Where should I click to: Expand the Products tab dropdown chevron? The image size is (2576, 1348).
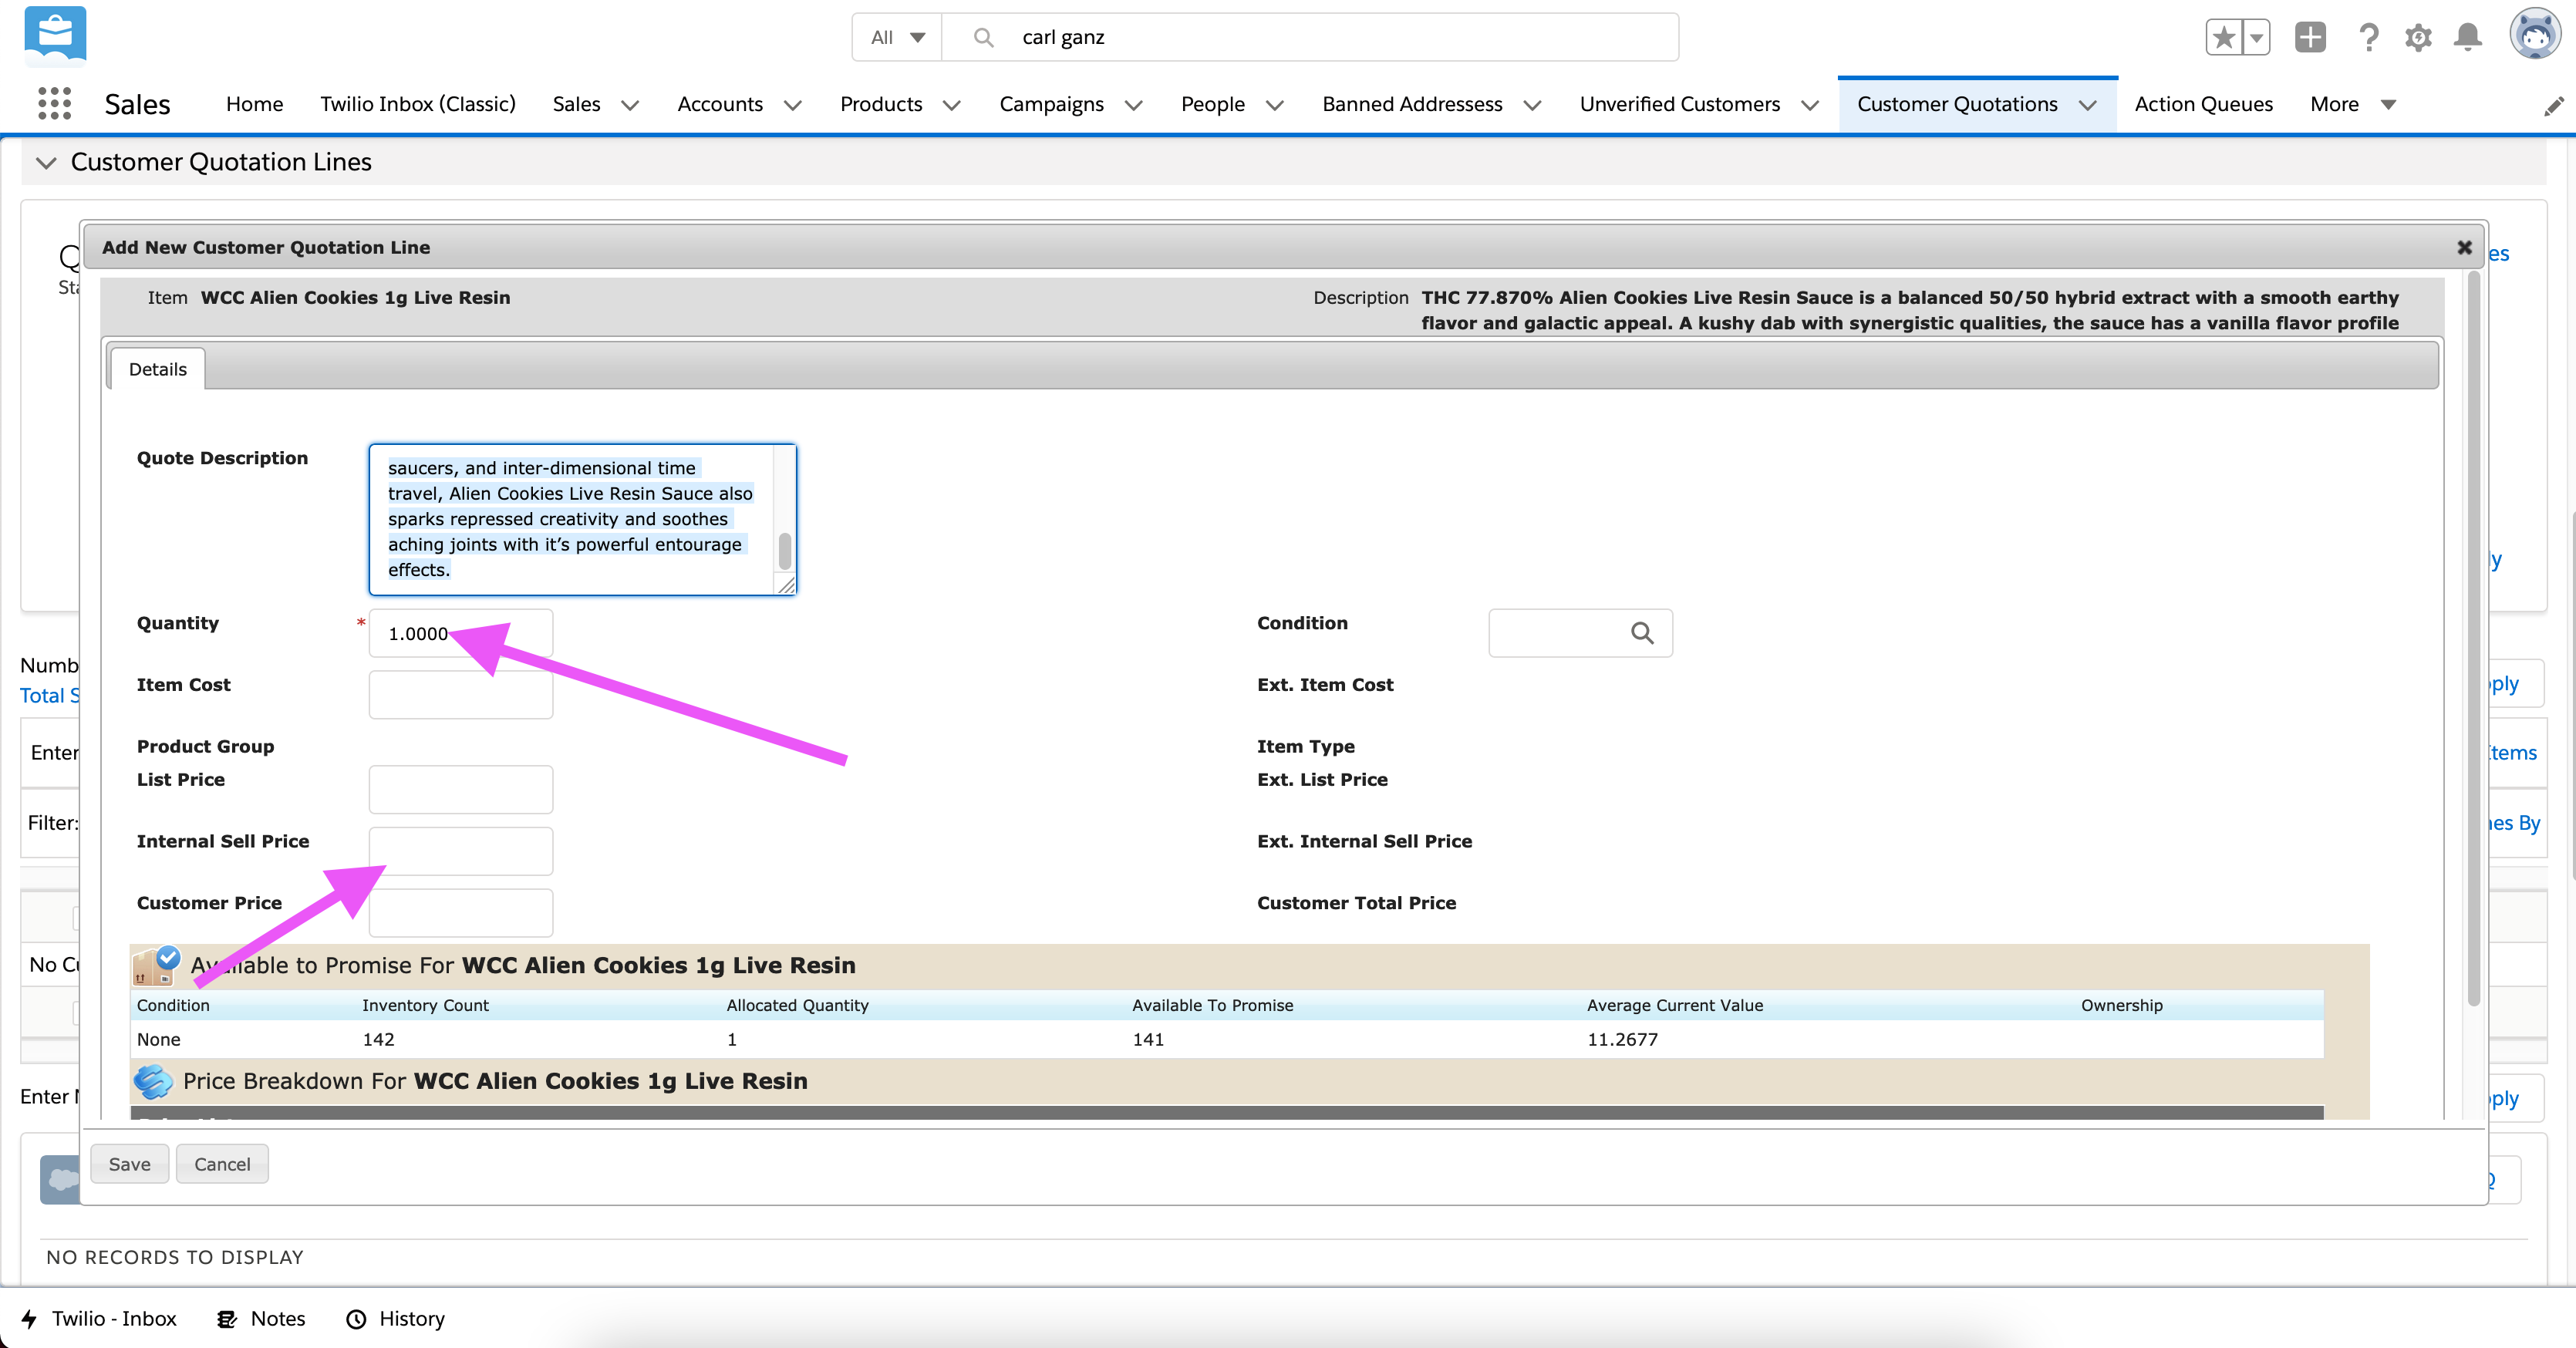[x=951, y=105]
